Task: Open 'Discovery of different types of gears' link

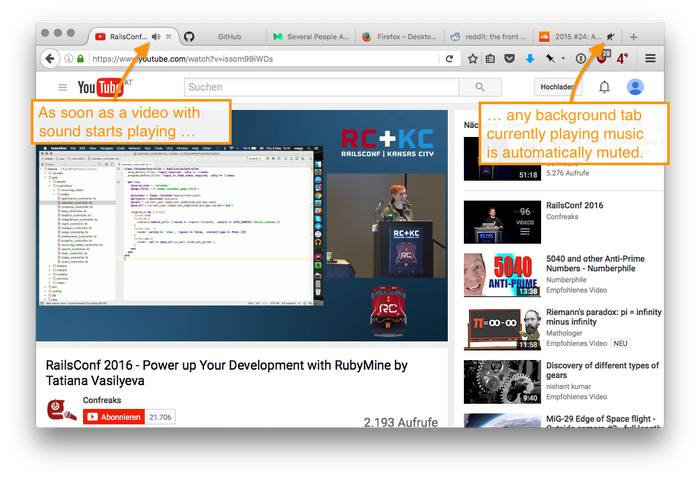Action: (602, 370)
